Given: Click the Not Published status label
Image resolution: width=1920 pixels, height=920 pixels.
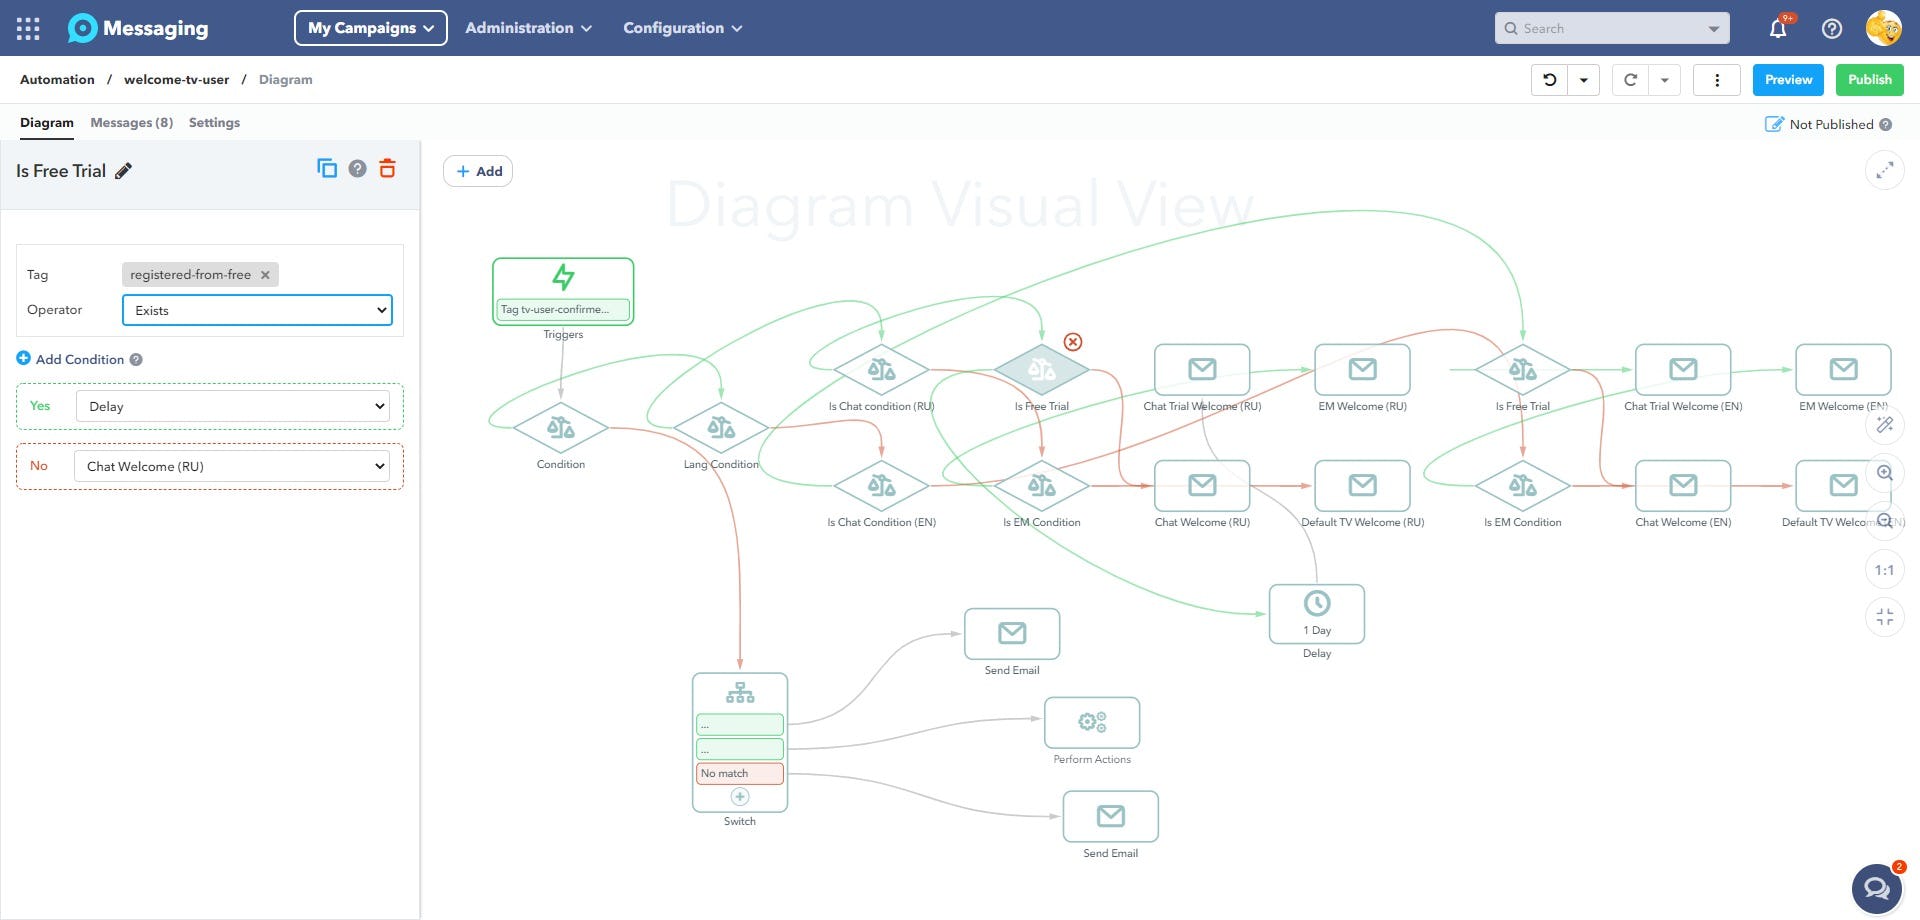Looking at the screenshot, I should click(1831, 125).
